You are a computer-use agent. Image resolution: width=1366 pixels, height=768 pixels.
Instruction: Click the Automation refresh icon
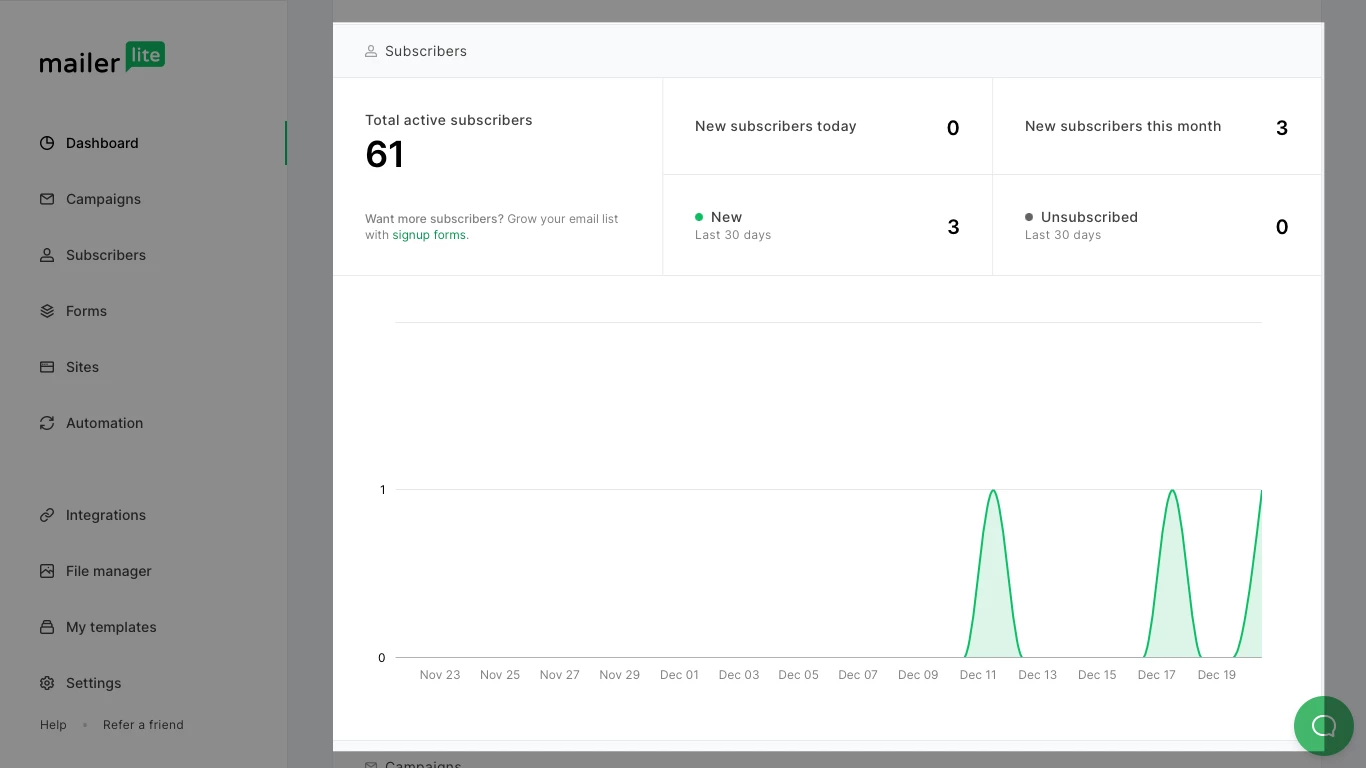pyautogui.click(x=47, y=423)
